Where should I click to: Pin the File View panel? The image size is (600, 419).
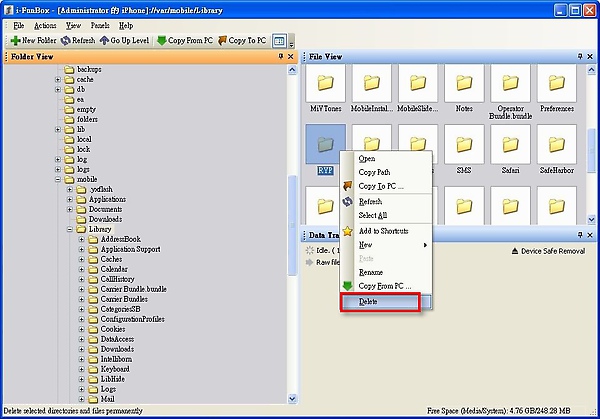tap(579, 57)
